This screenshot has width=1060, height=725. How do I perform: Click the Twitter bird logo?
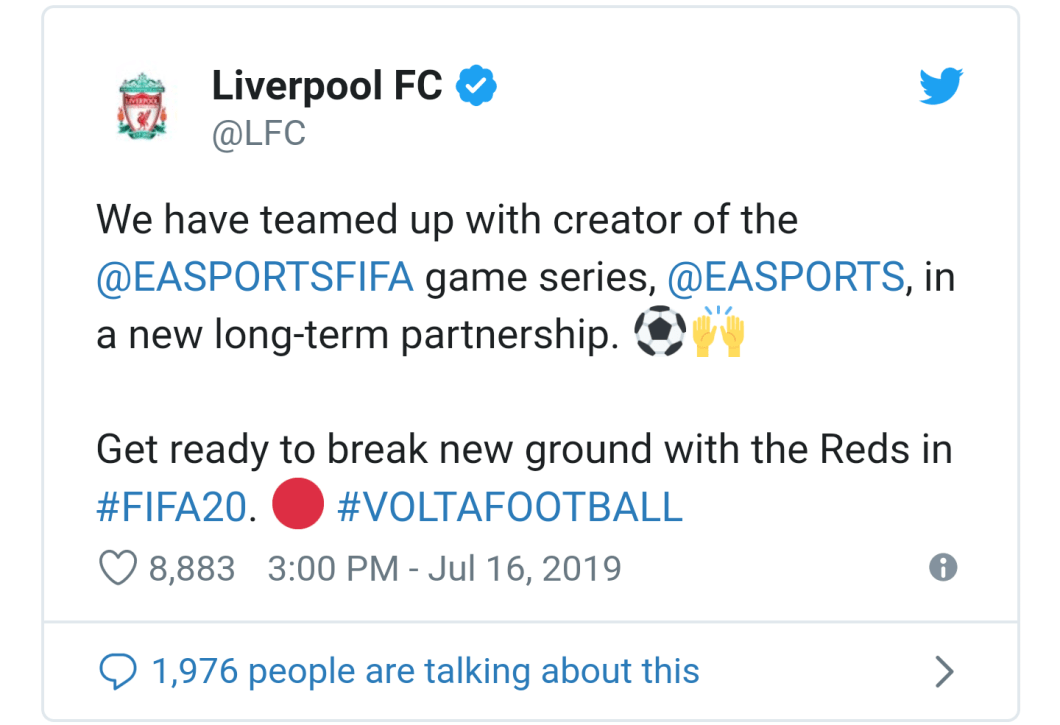click(x=940, y=88)
